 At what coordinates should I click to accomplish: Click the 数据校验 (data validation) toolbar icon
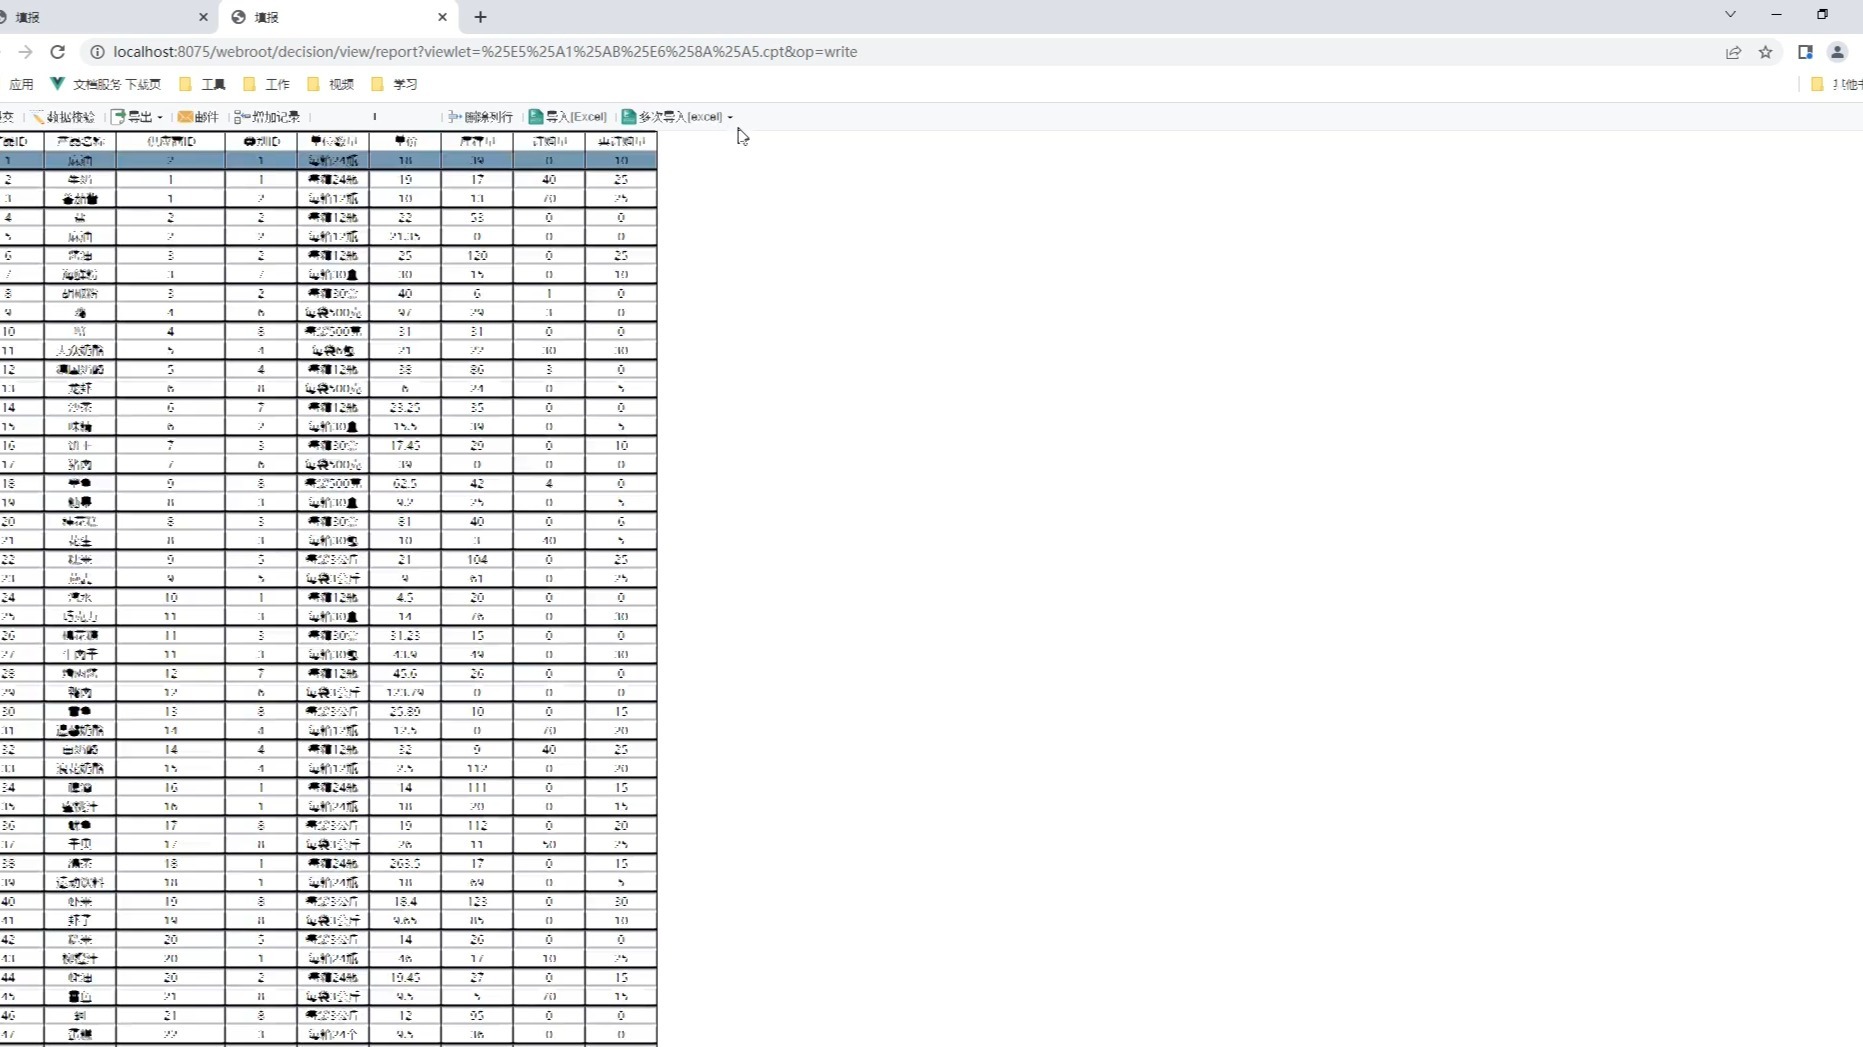(x=38, y=117)
